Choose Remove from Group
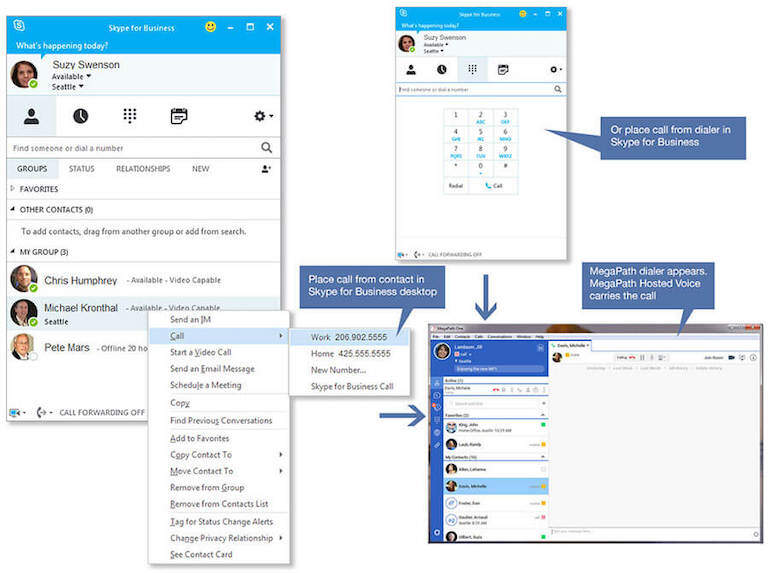Viewport: 768px width, 573px height. point(207,487)
